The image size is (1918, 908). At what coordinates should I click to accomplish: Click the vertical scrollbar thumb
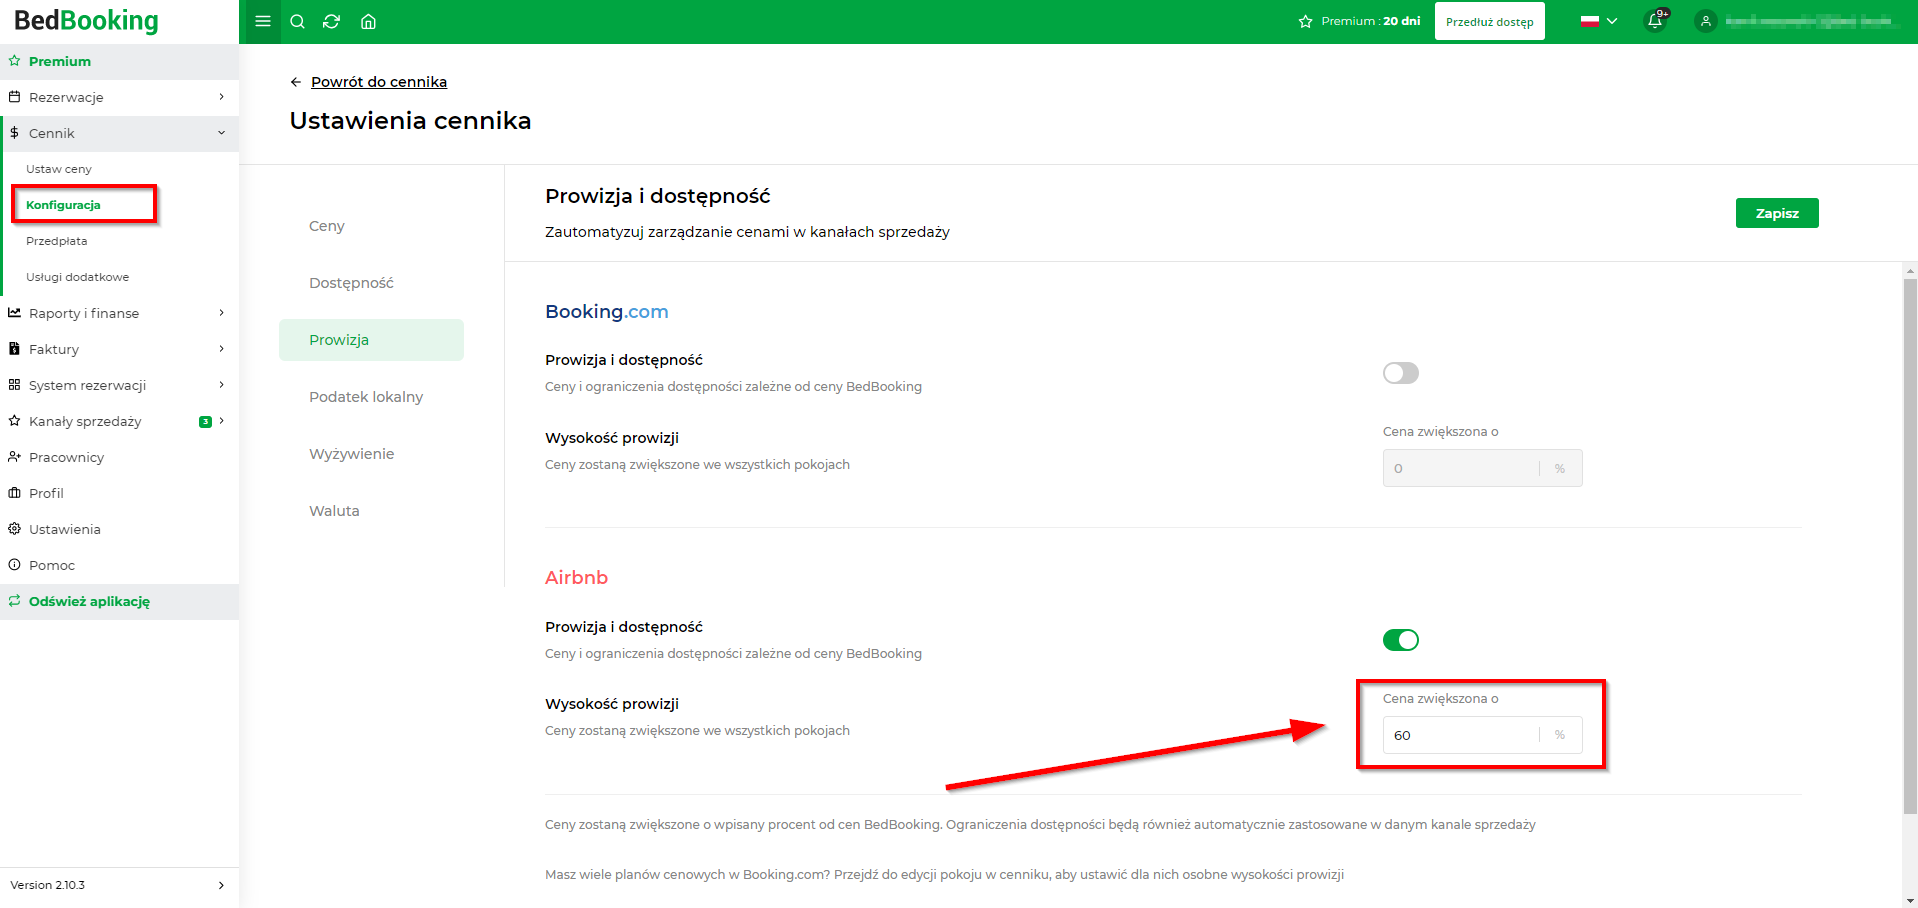pyautogui.click(x=1910, y=545)
